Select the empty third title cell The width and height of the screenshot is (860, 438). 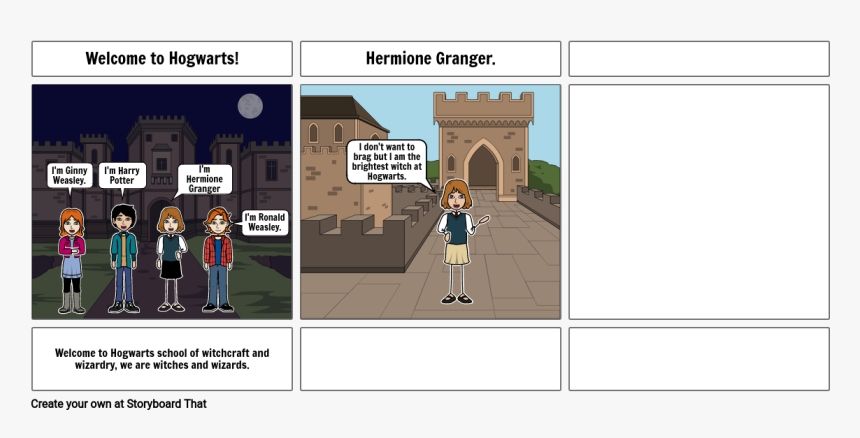tap(699, 59)
